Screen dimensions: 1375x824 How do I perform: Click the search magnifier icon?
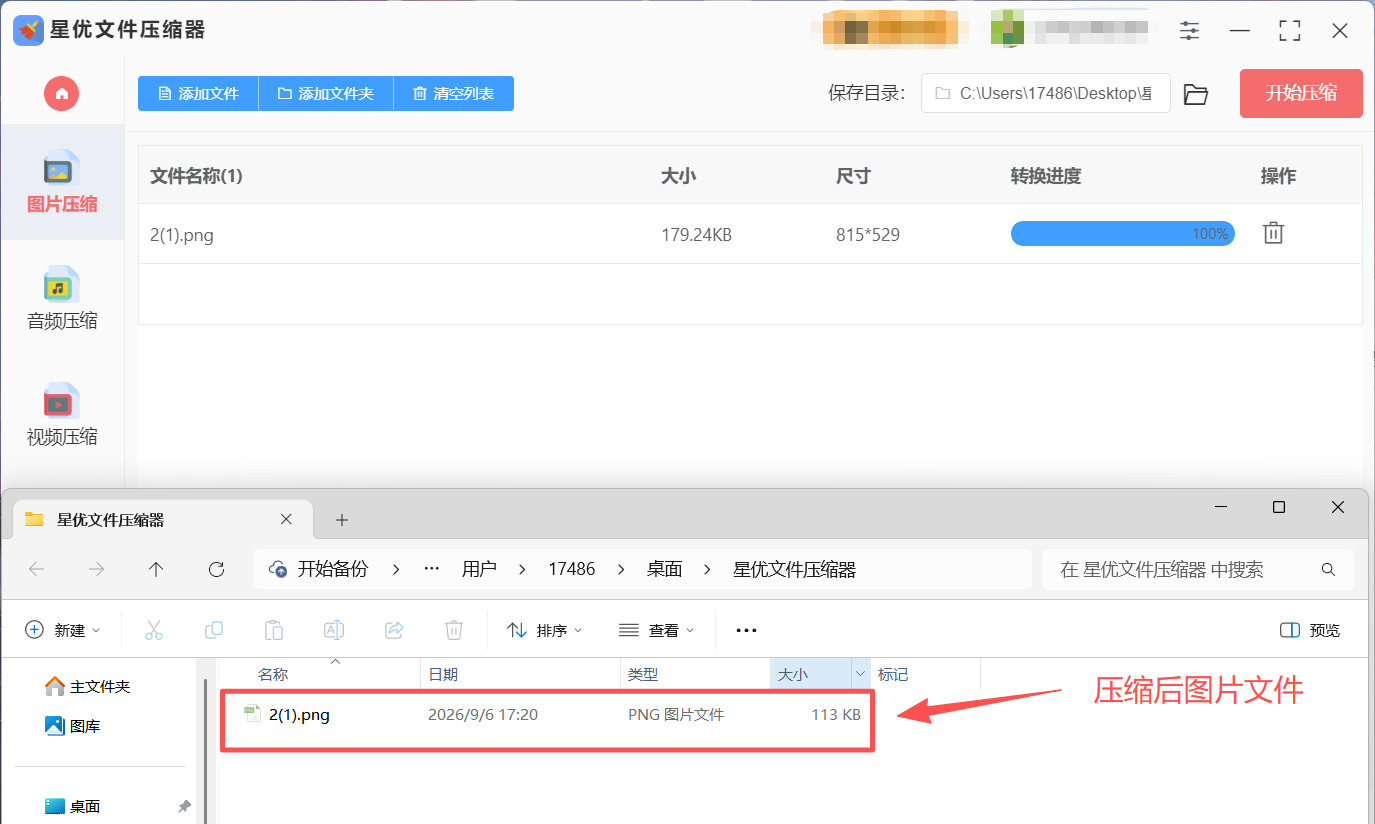[x=1328, y=570]
